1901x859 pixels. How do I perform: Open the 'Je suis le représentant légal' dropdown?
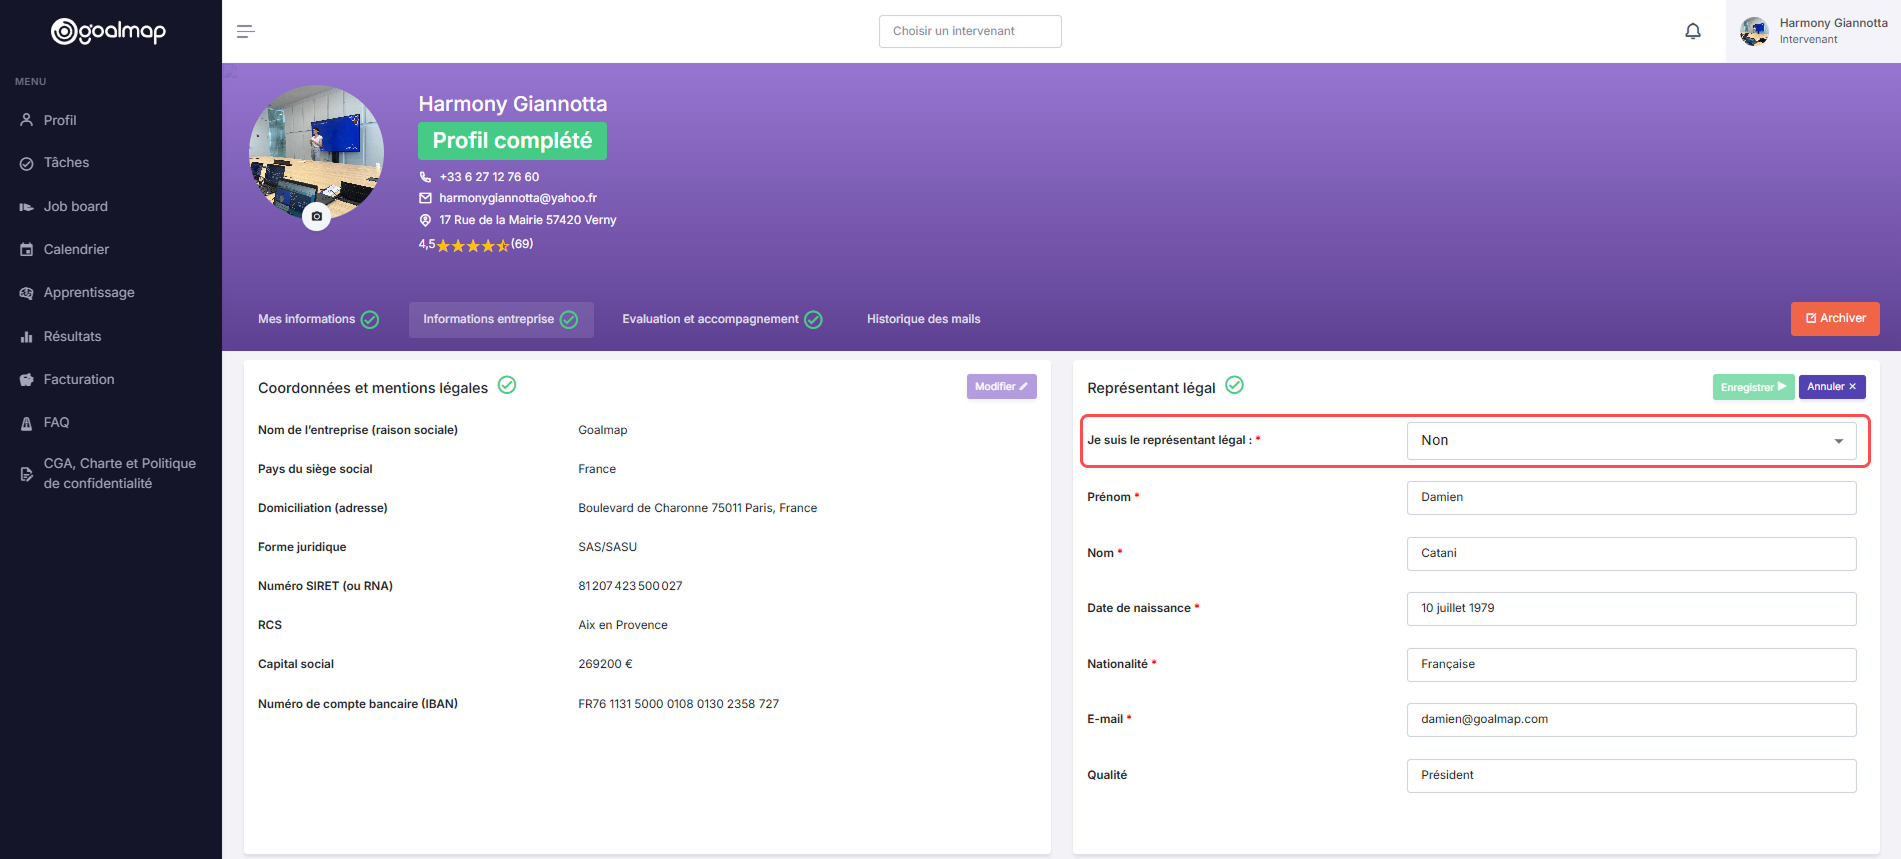[x=1631, y=441]
